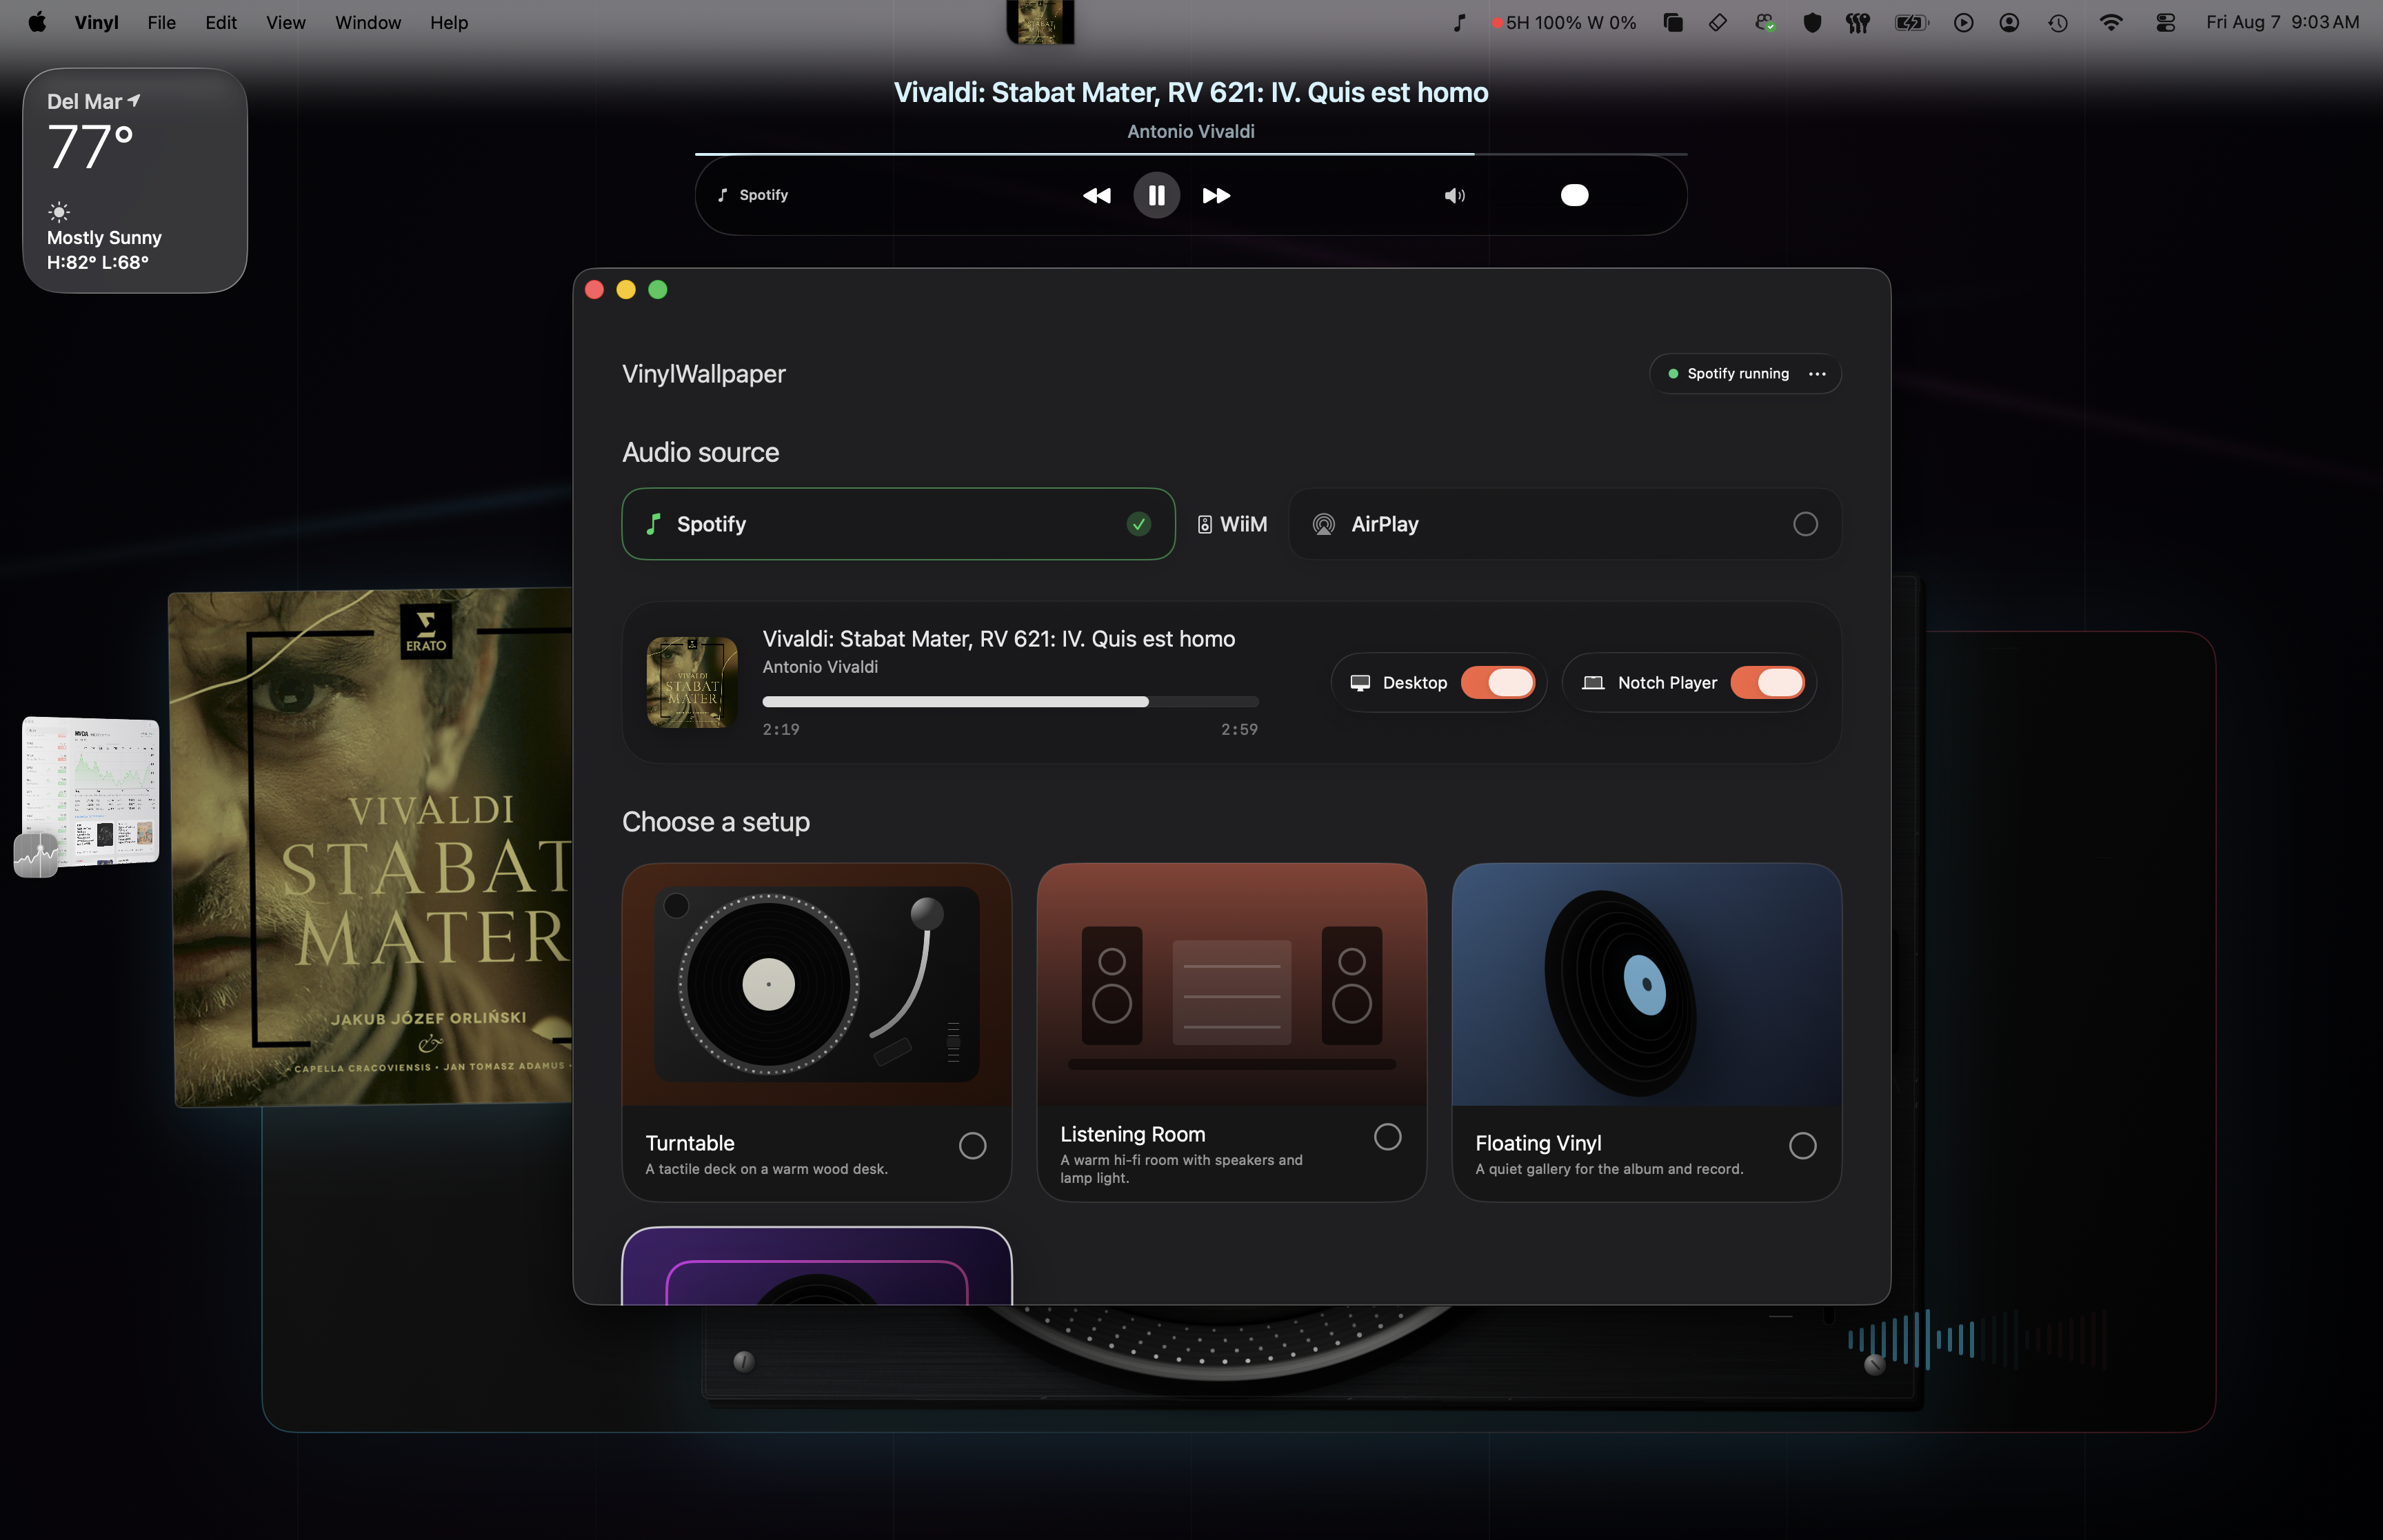The width and height of the screenshot is (2383, 1540).
Task: Click the date and time in menu bar
Action: 2282,22
